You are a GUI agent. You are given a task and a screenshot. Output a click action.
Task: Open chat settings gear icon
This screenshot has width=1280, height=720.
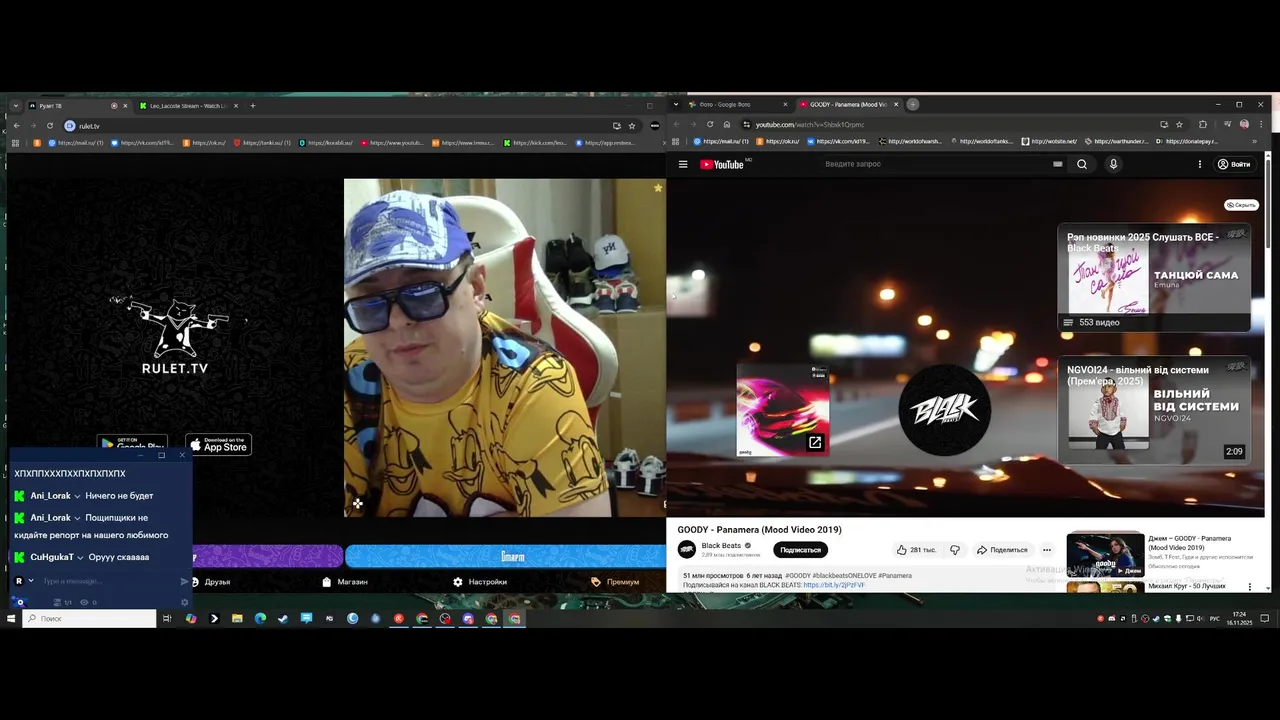pyautogui.click(x=185, y=602)
